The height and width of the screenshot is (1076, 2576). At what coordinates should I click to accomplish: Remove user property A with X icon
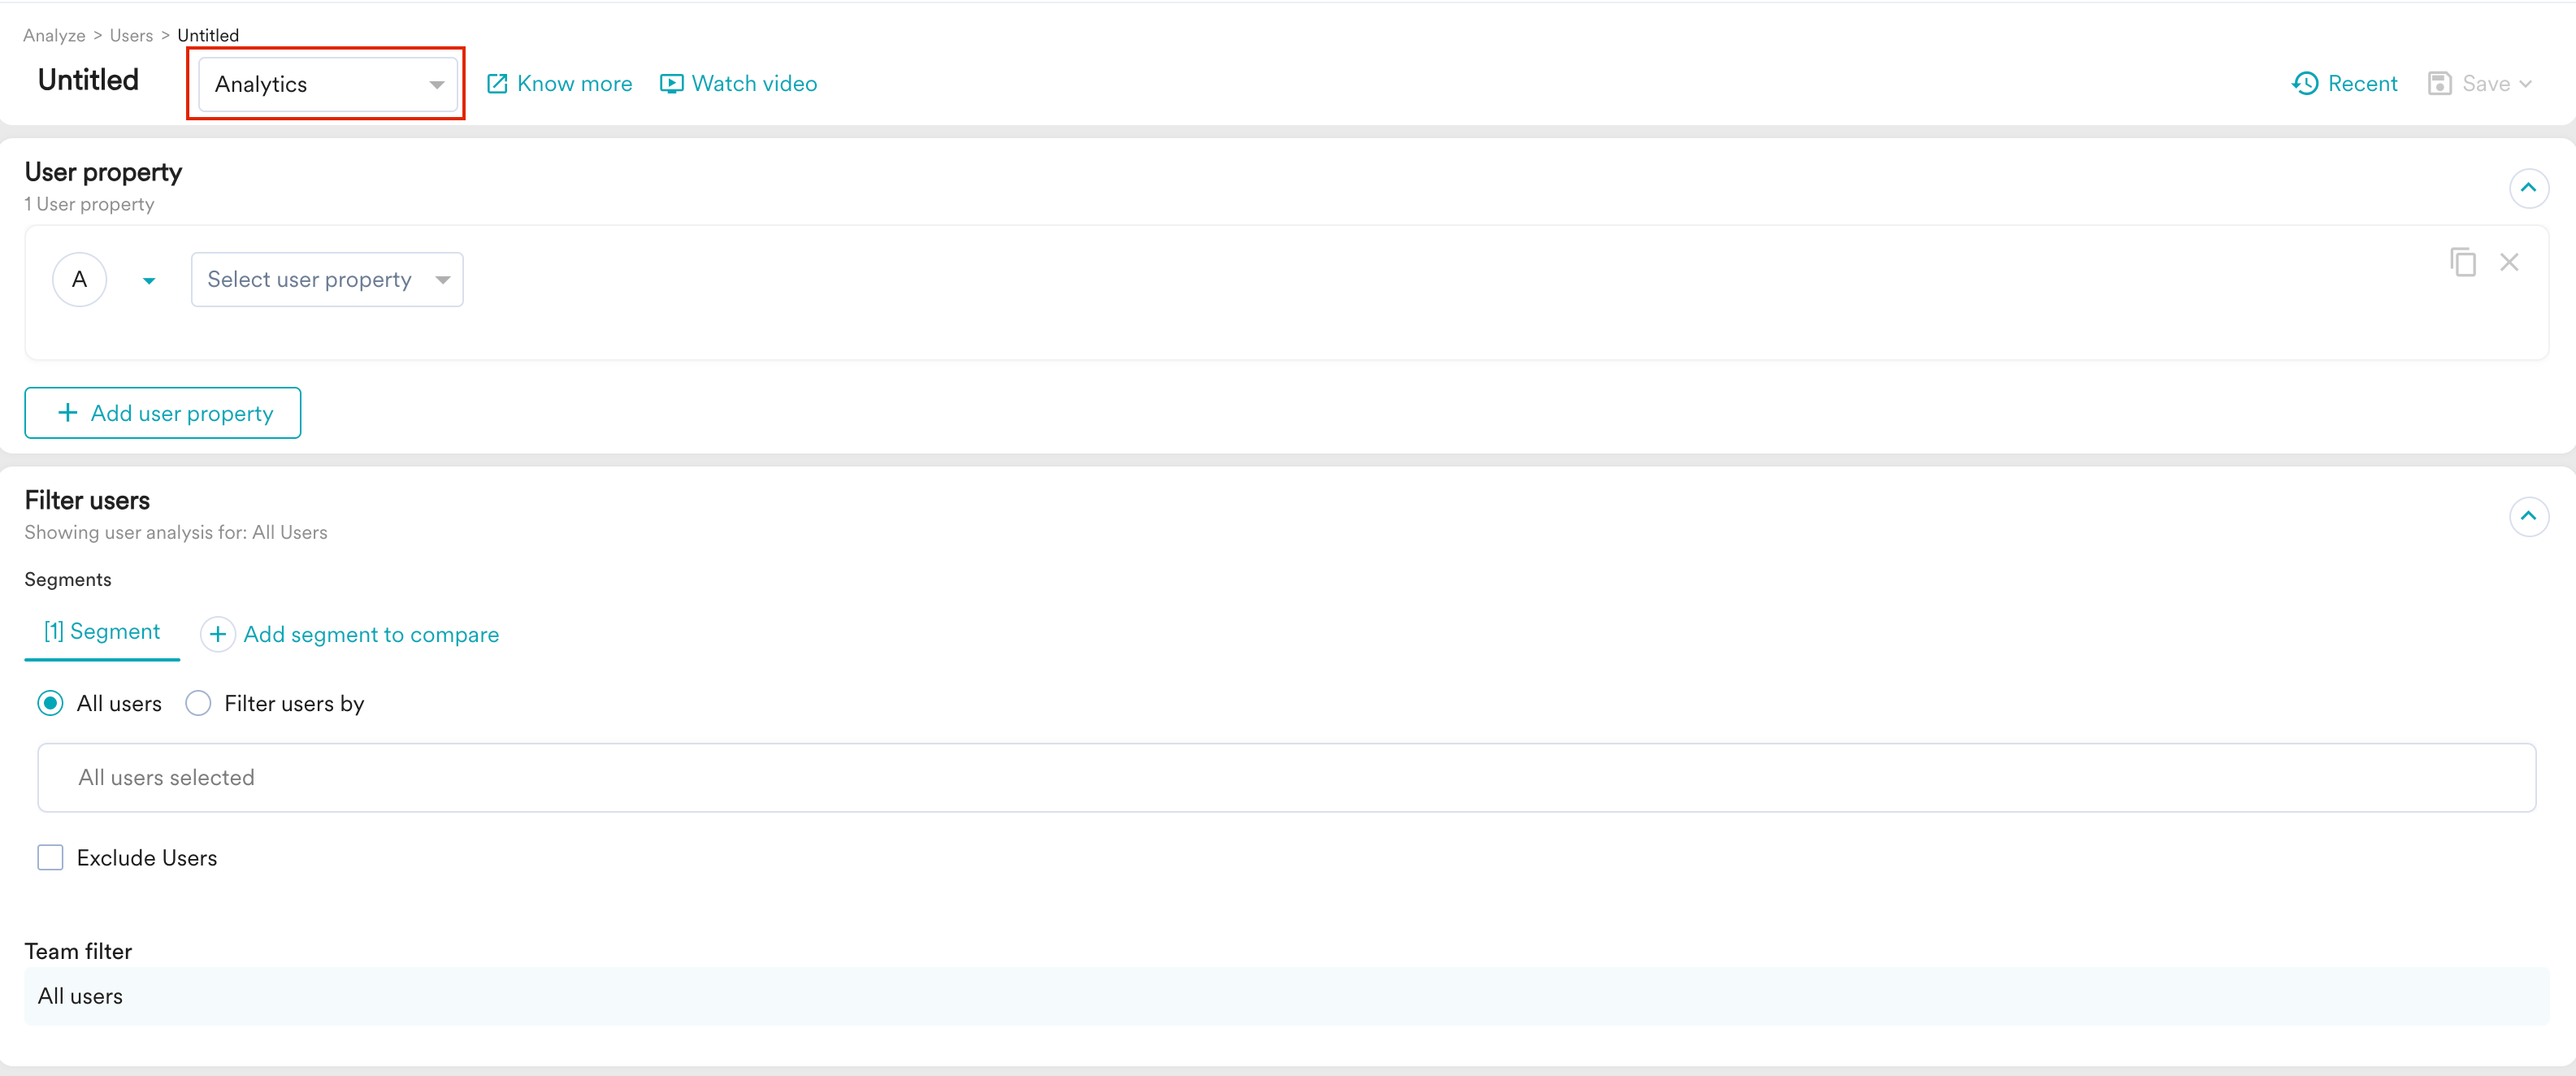(2509, 262)
